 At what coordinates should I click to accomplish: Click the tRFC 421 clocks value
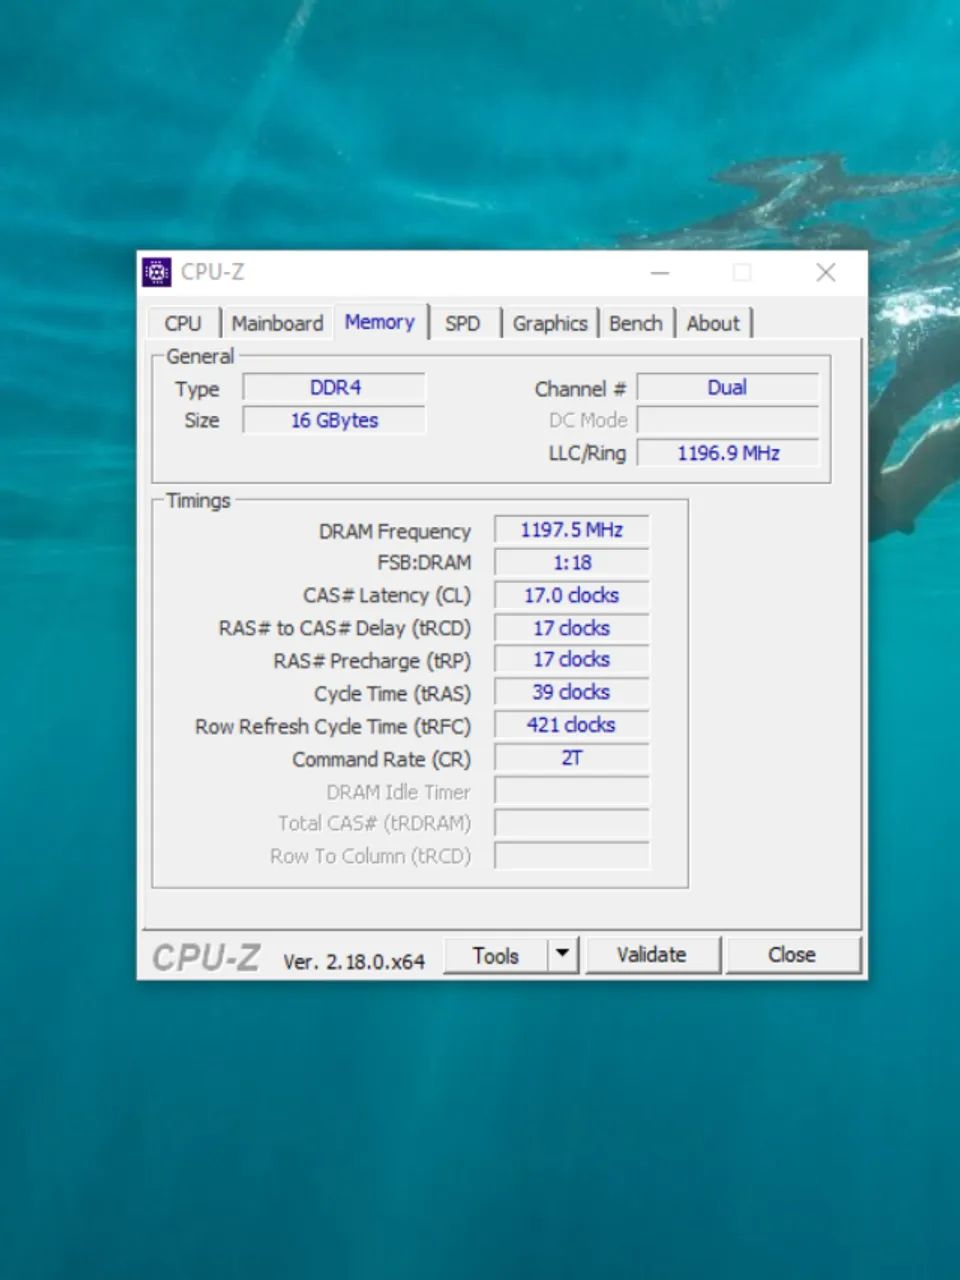572,726
